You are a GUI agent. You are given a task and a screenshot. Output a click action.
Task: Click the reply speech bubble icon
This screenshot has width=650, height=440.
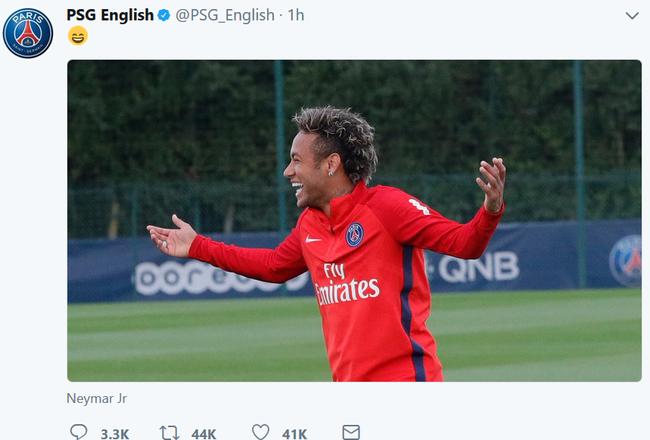[x=78, y=432]
